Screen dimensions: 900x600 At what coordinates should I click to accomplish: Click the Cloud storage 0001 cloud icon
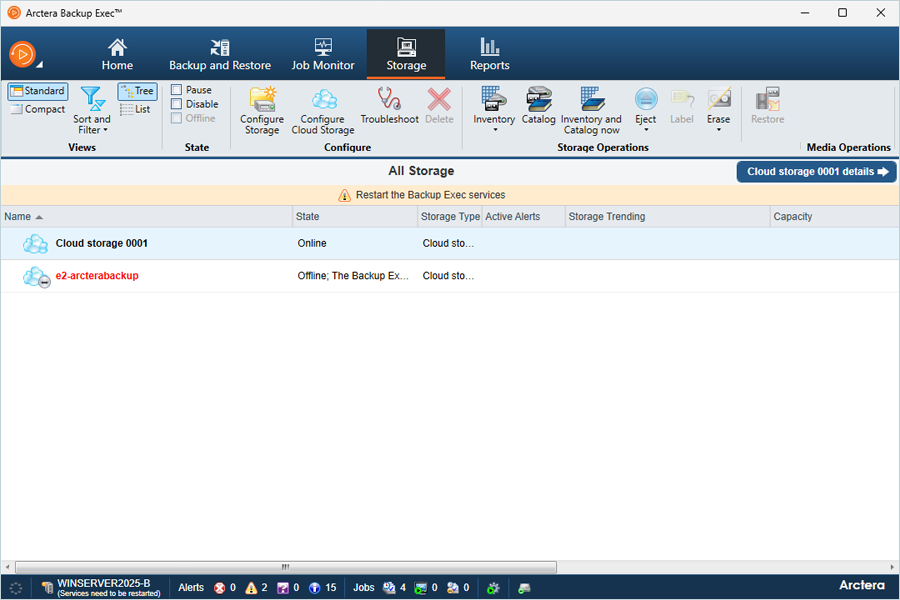tap(35, 243)
